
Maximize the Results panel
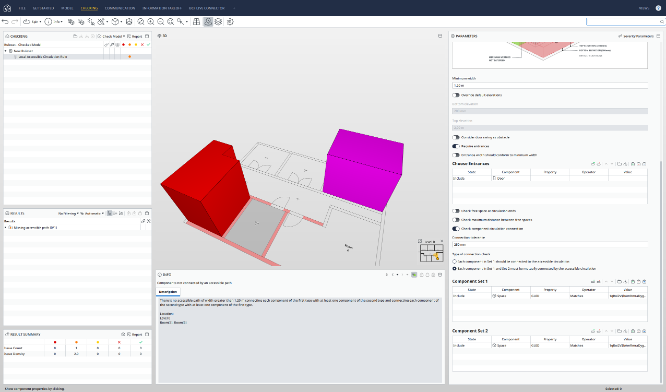pos(147,213)
